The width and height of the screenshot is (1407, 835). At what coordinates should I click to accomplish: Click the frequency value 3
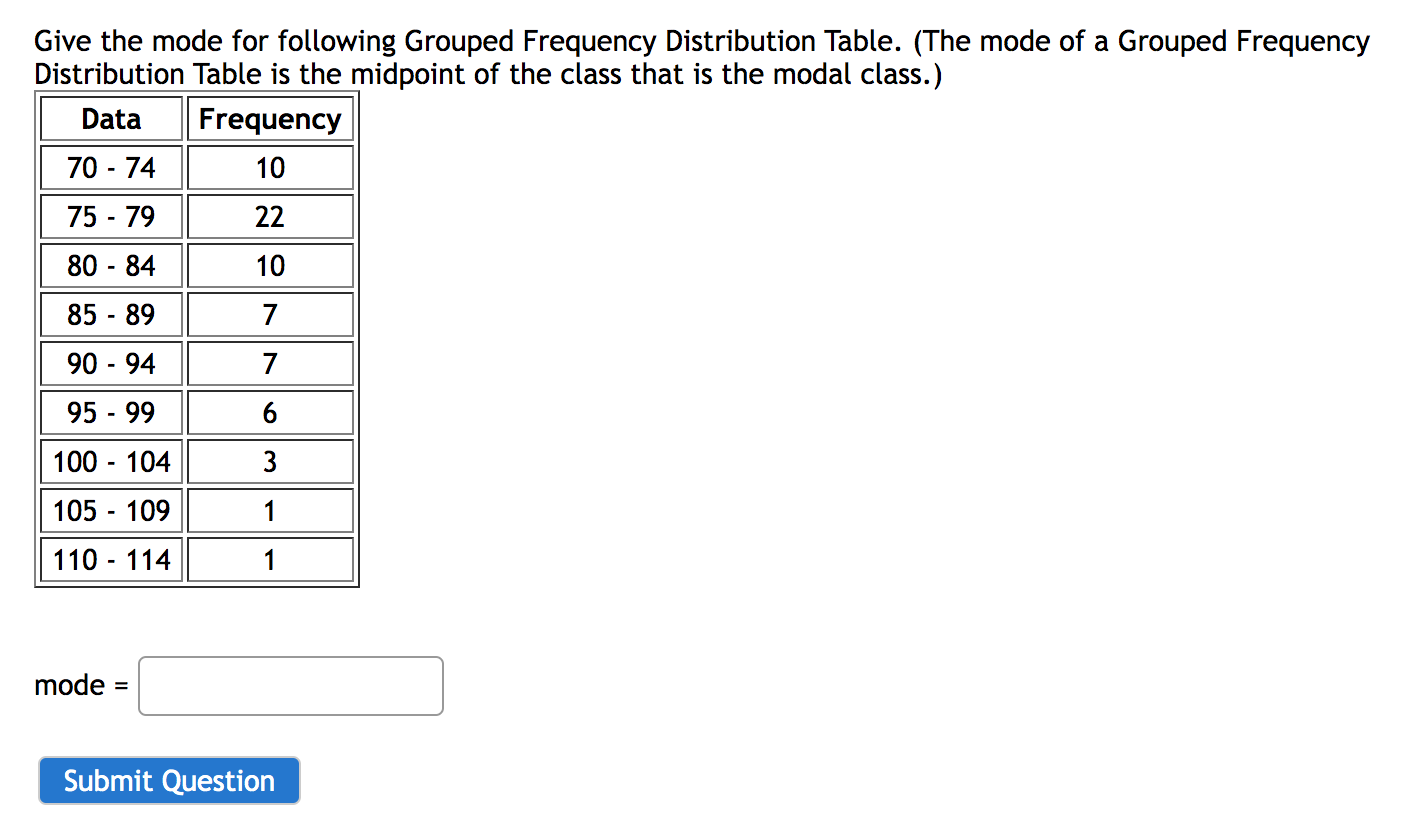[x=270, y=461]
